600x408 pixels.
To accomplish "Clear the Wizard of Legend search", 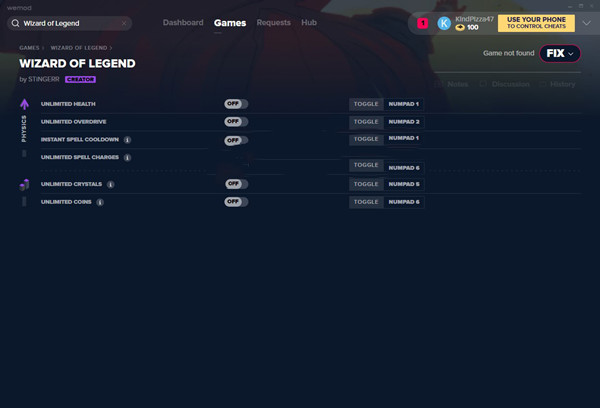I will coord(124,23).
